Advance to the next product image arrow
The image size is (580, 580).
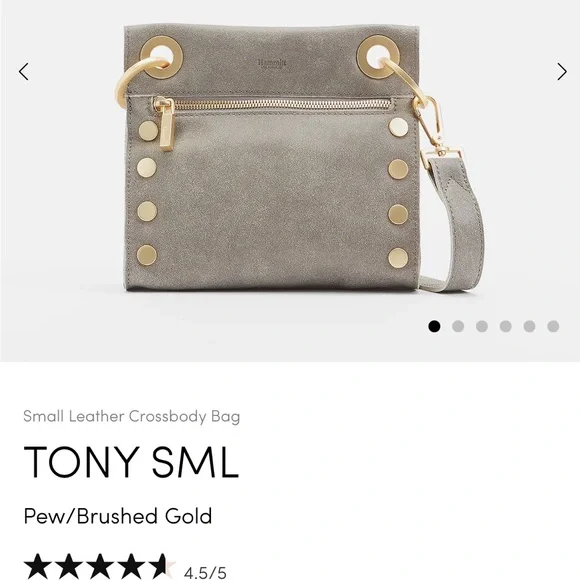(x=562, y=71)
